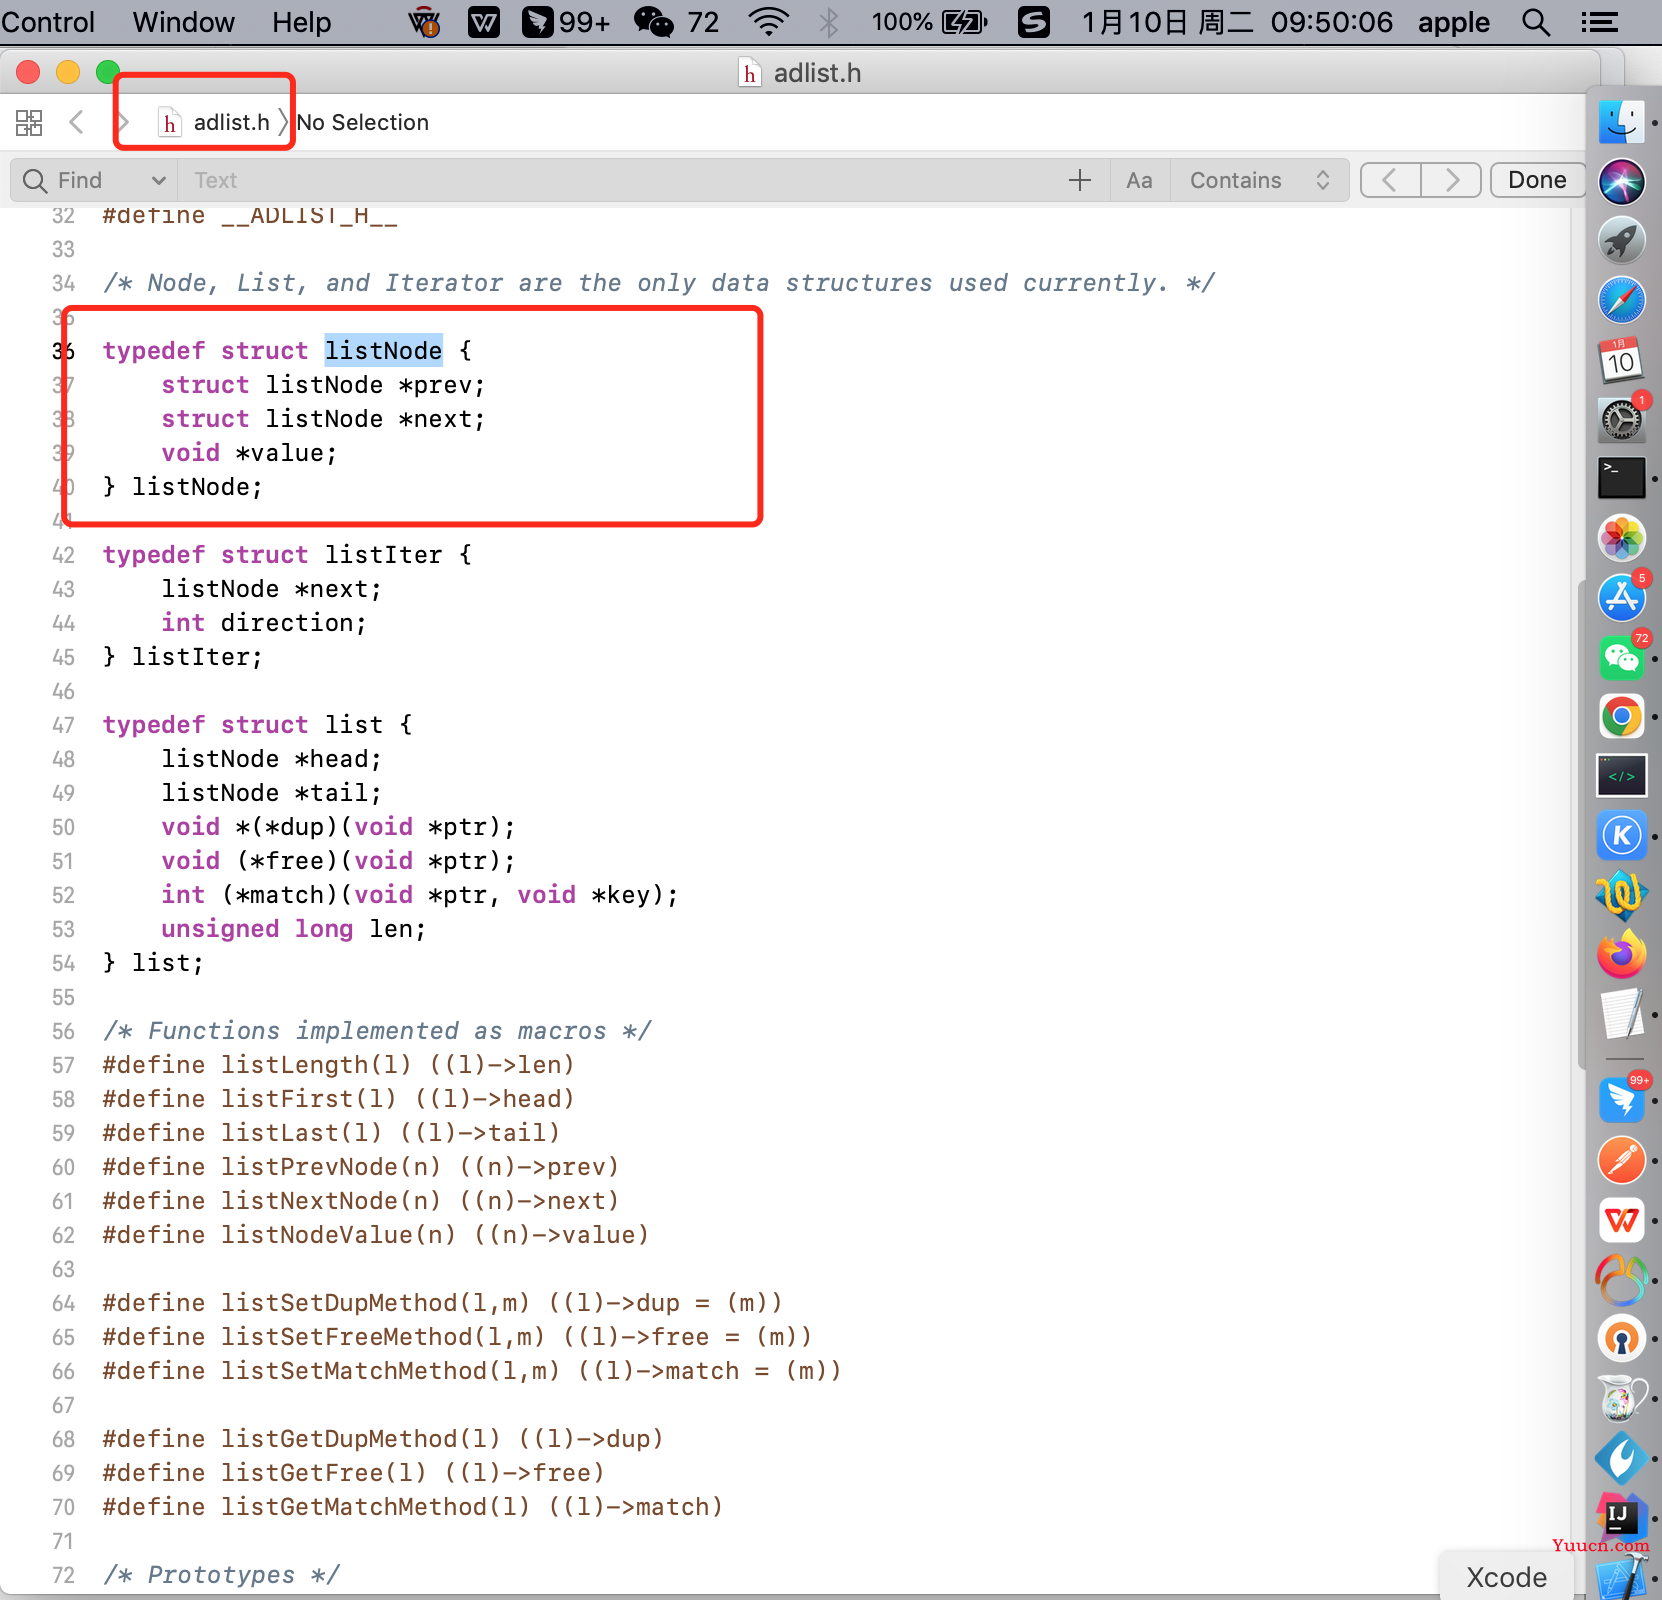Click 'void *value;' on line 39
Screen dimensions: 1662x1600
[250, 453]
